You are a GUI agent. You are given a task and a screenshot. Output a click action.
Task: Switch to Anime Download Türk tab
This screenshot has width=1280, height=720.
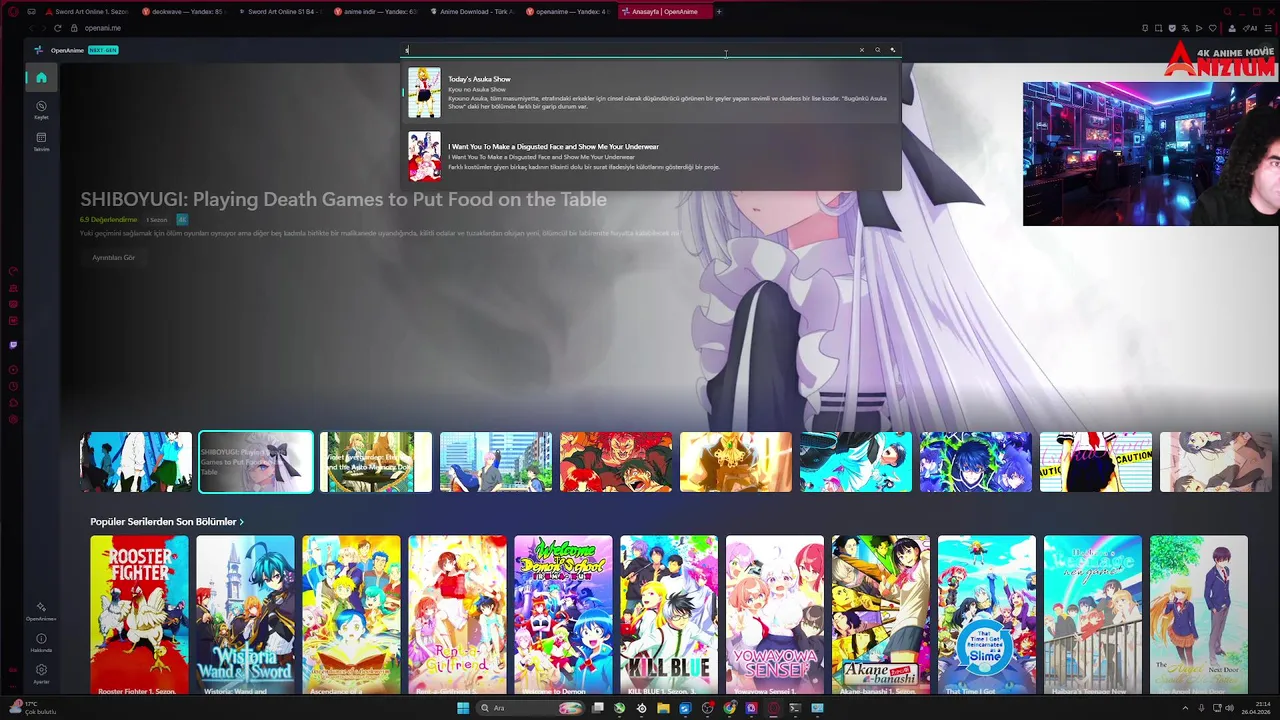tap(473, 11)
